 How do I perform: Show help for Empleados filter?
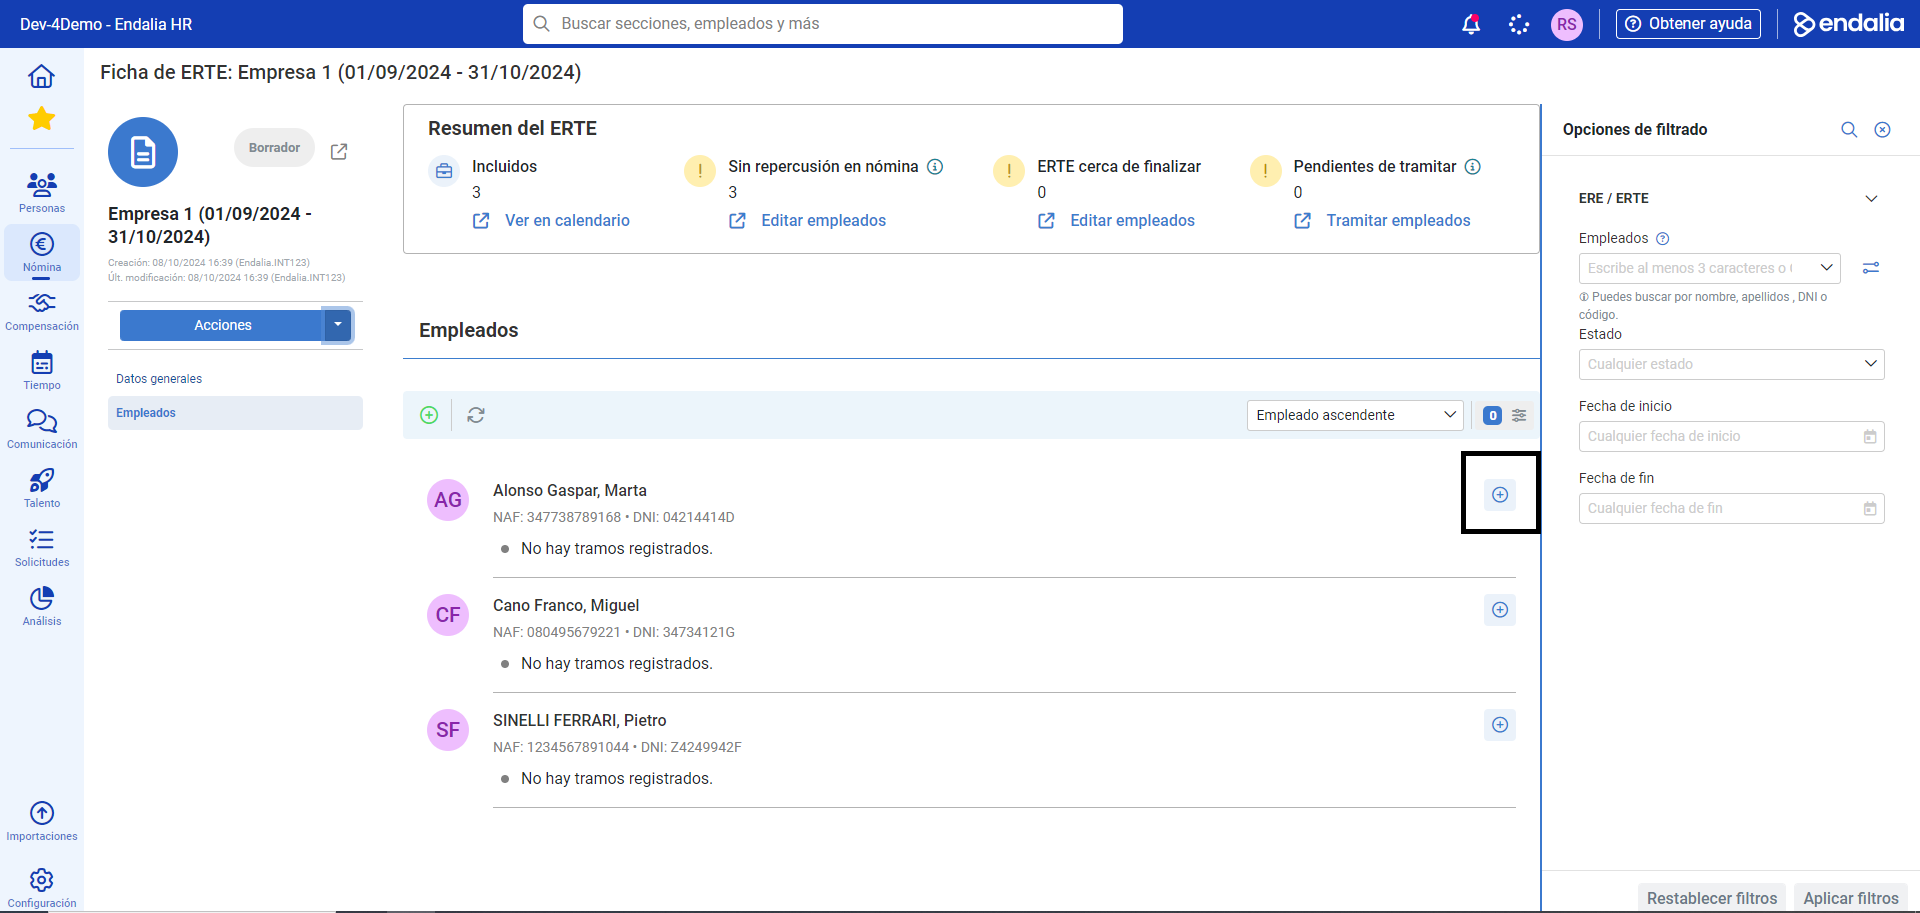(x=1663, y=239)
